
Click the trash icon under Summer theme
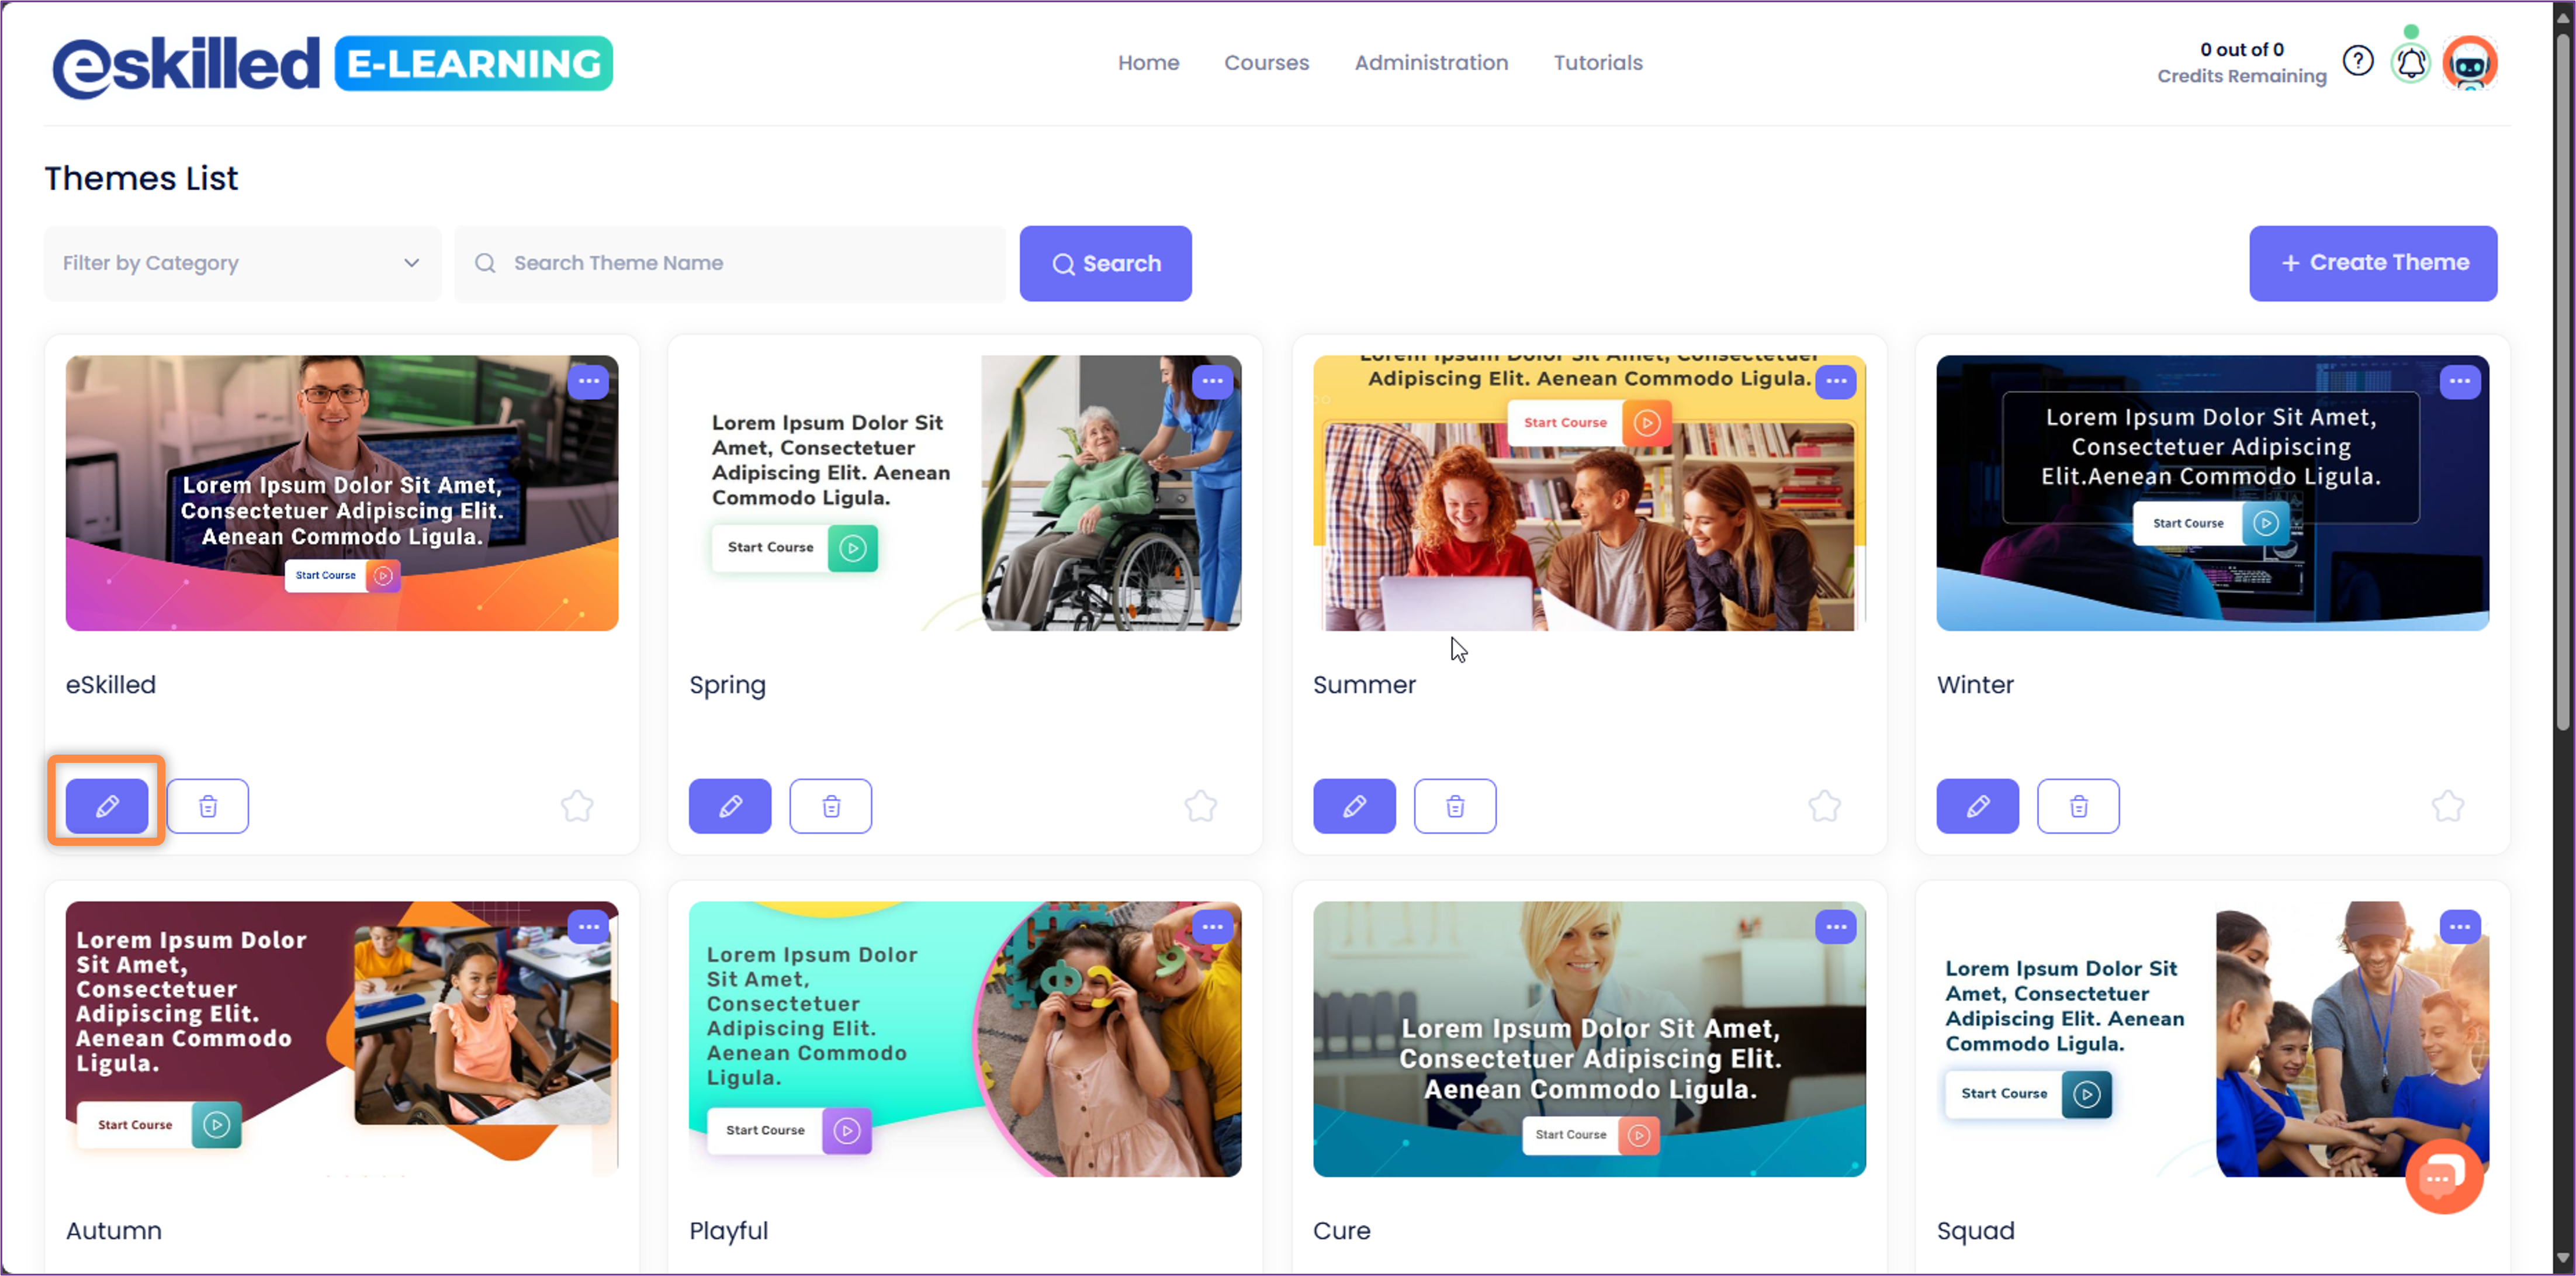pos(1455,806)
